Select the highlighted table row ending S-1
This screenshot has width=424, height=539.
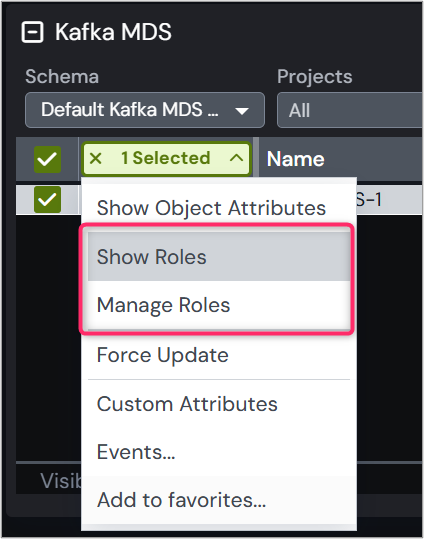[219, 200]
